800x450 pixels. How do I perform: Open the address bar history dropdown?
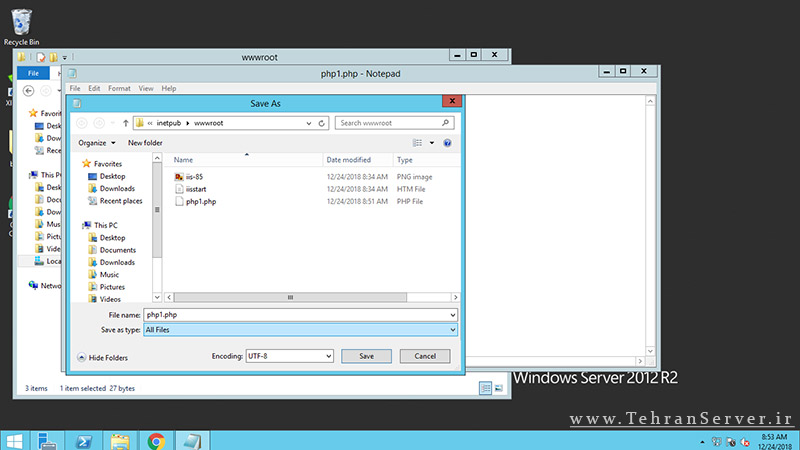[308, 123]
